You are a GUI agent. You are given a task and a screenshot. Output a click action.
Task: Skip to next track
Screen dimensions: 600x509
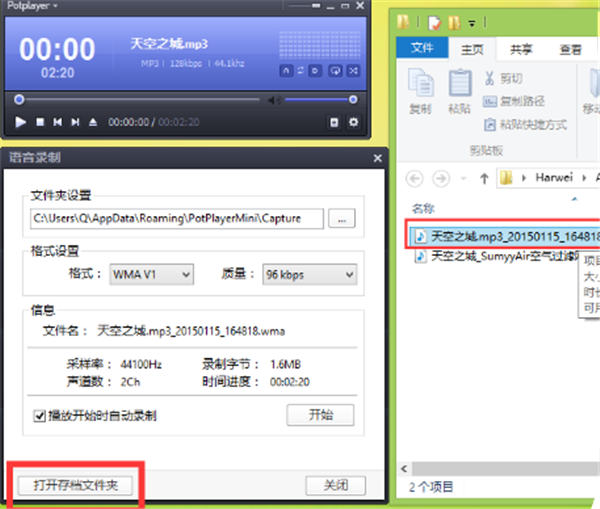[x=75, y=122]
